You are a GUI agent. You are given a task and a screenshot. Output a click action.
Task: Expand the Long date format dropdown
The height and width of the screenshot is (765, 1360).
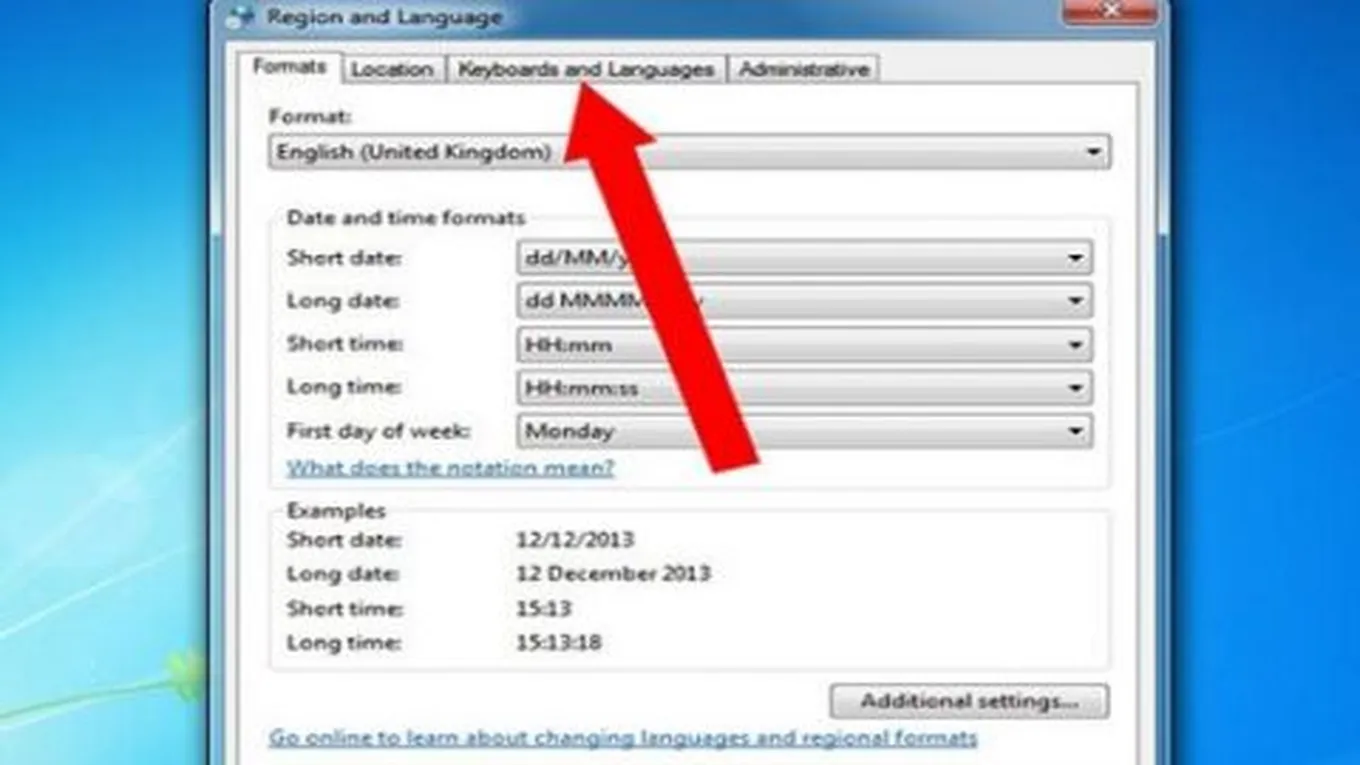(x=804, y=301)
